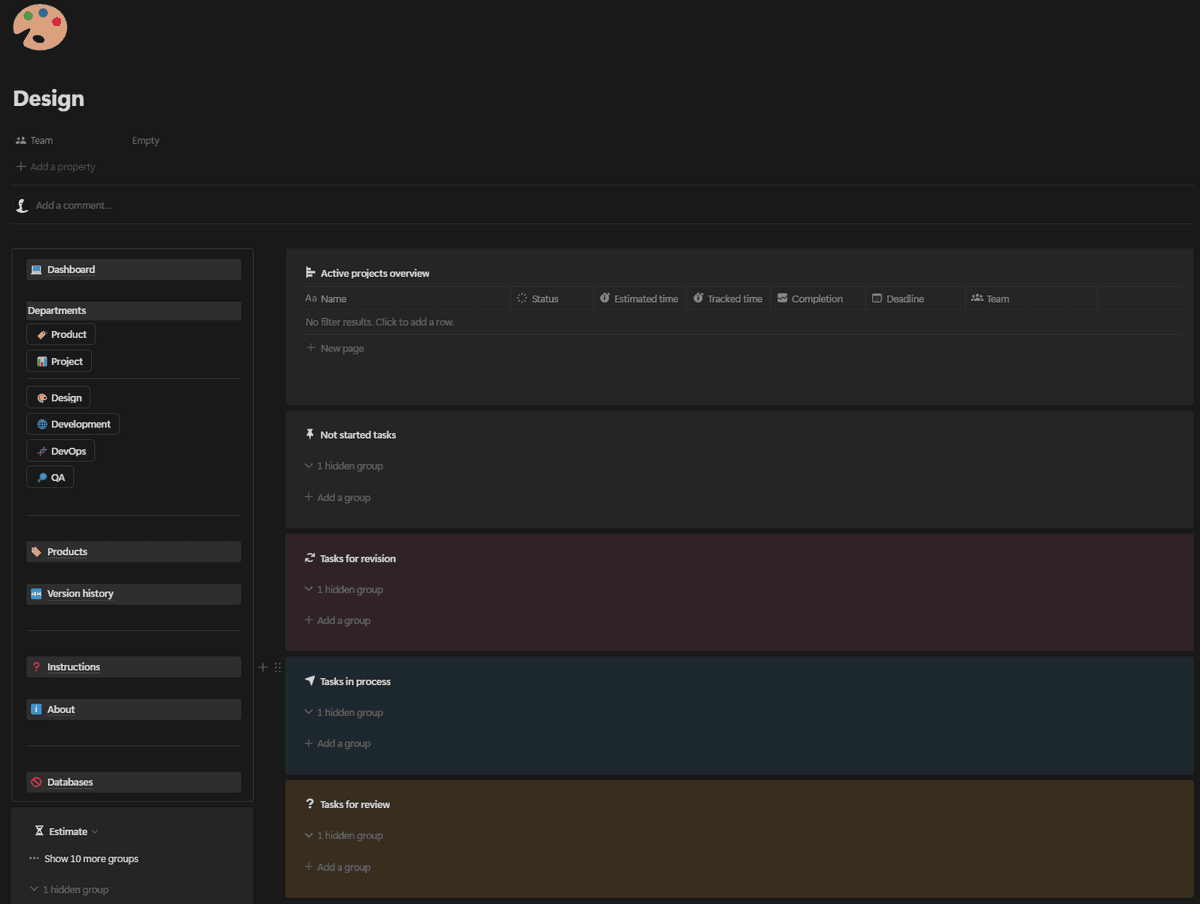The width and height of the screenshot is (1200, 904).
Task: Click the palette page icon
Action: tap(40, 27)
